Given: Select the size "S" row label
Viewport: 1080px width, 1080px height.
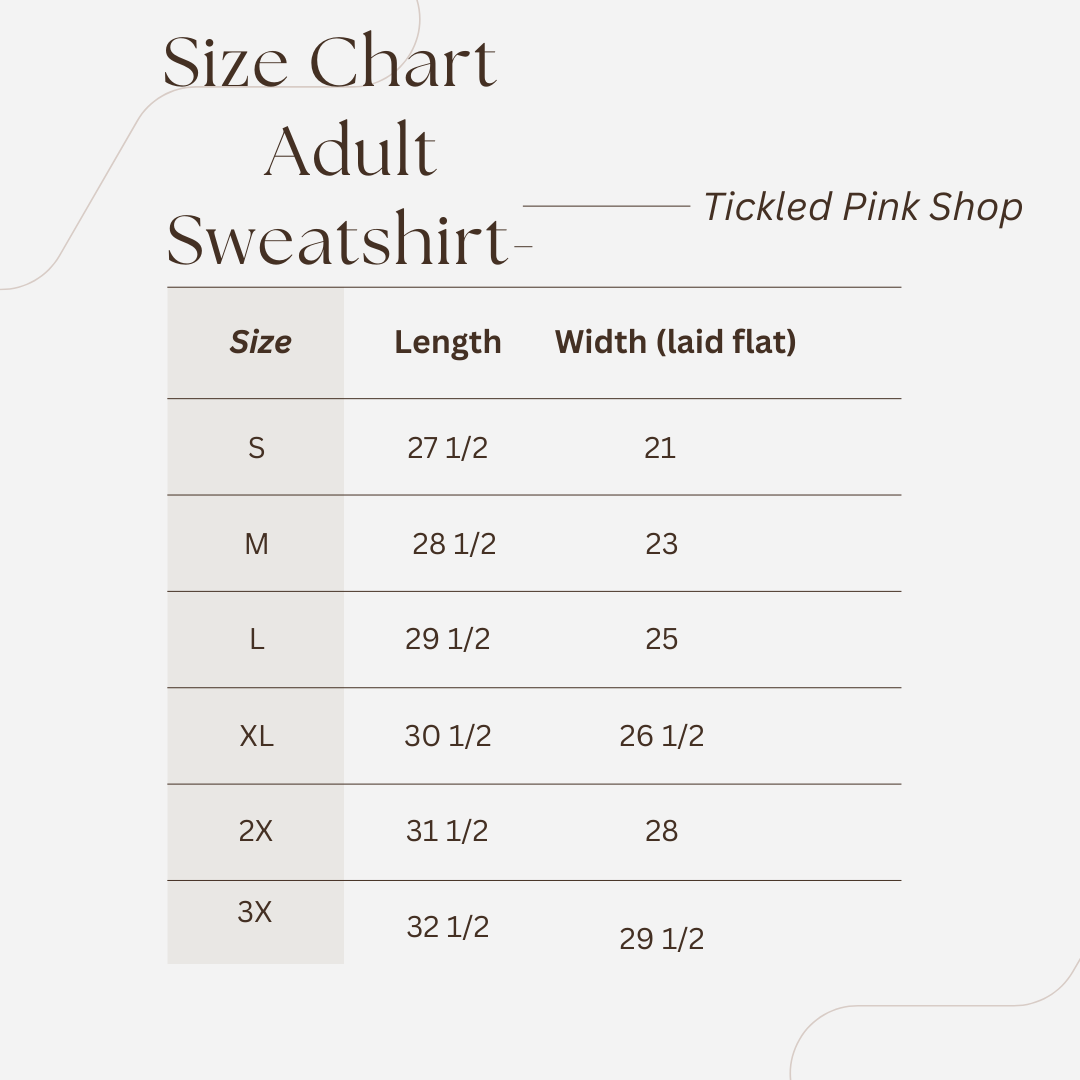Looking at the screenshot, I should [257, 448].
